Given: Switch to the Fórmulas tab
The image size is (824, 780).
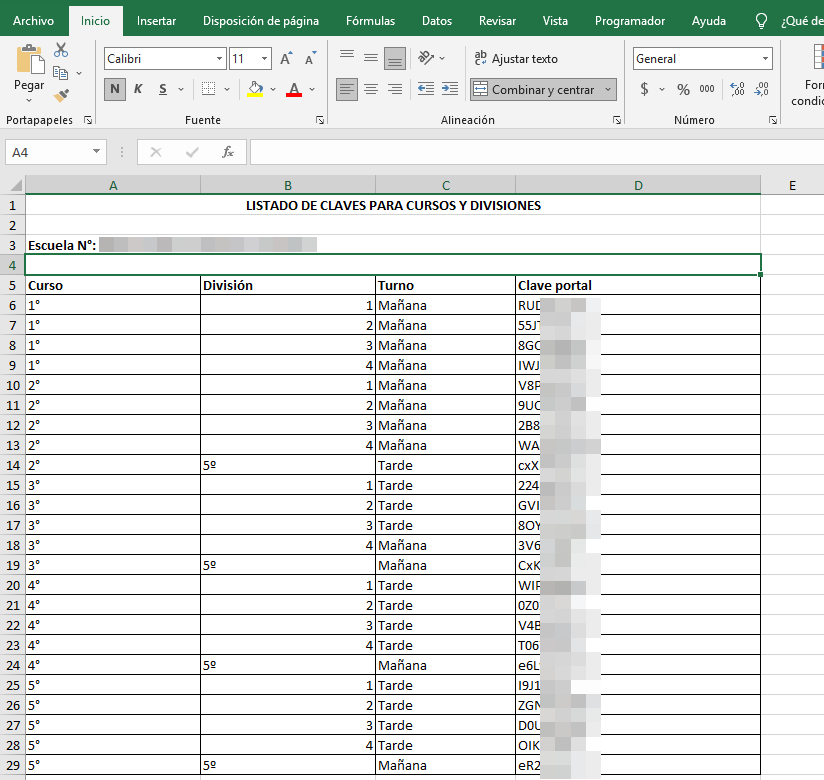Looking at the screenshot, I should (x=370, y=20).
